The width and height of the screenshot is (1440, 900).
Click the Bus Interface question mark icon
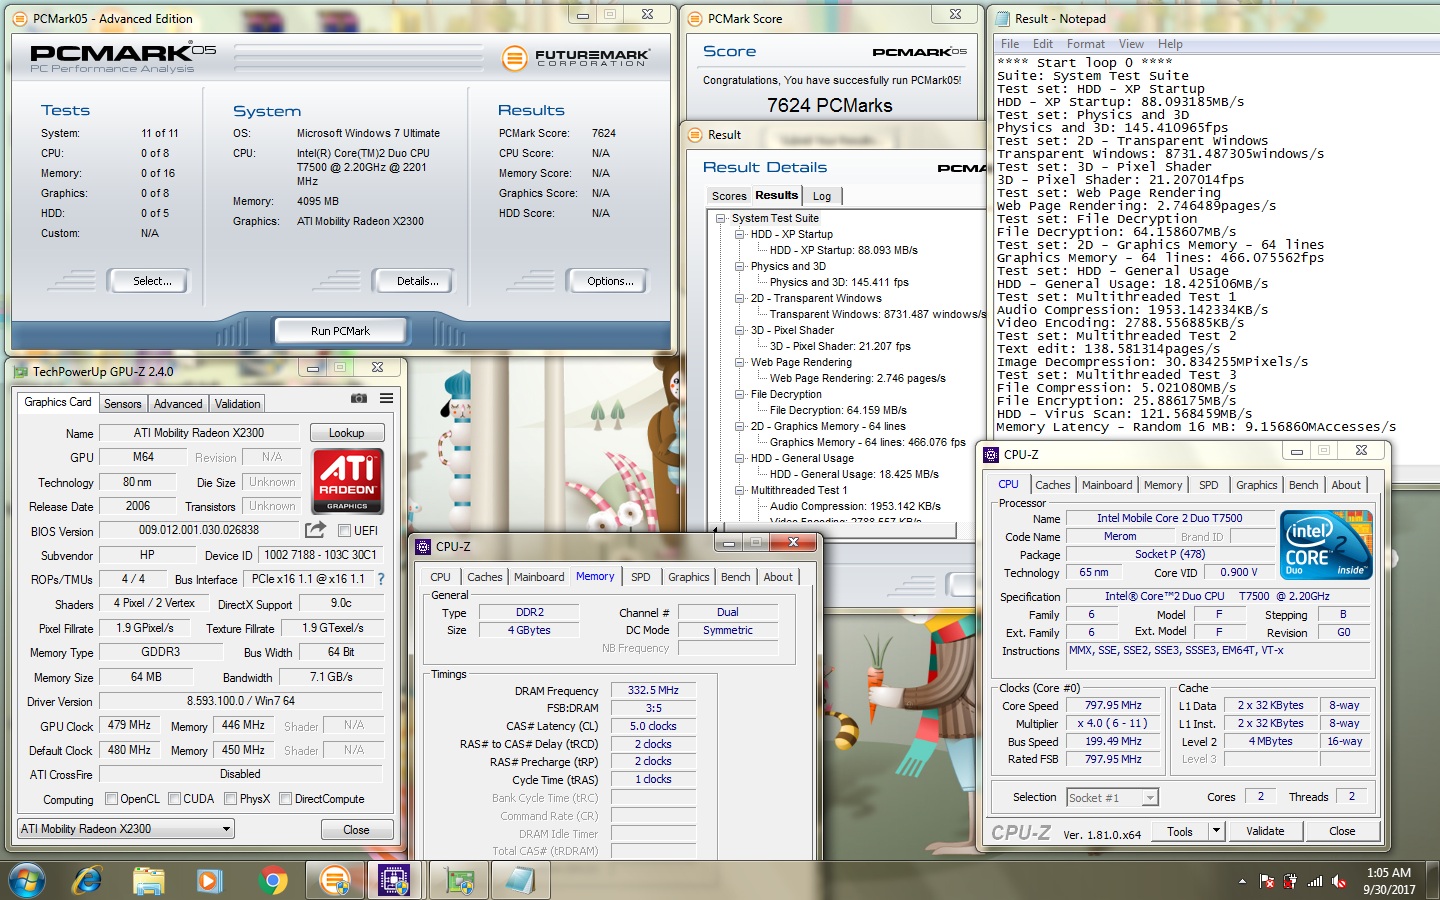(x=381, y=579)
